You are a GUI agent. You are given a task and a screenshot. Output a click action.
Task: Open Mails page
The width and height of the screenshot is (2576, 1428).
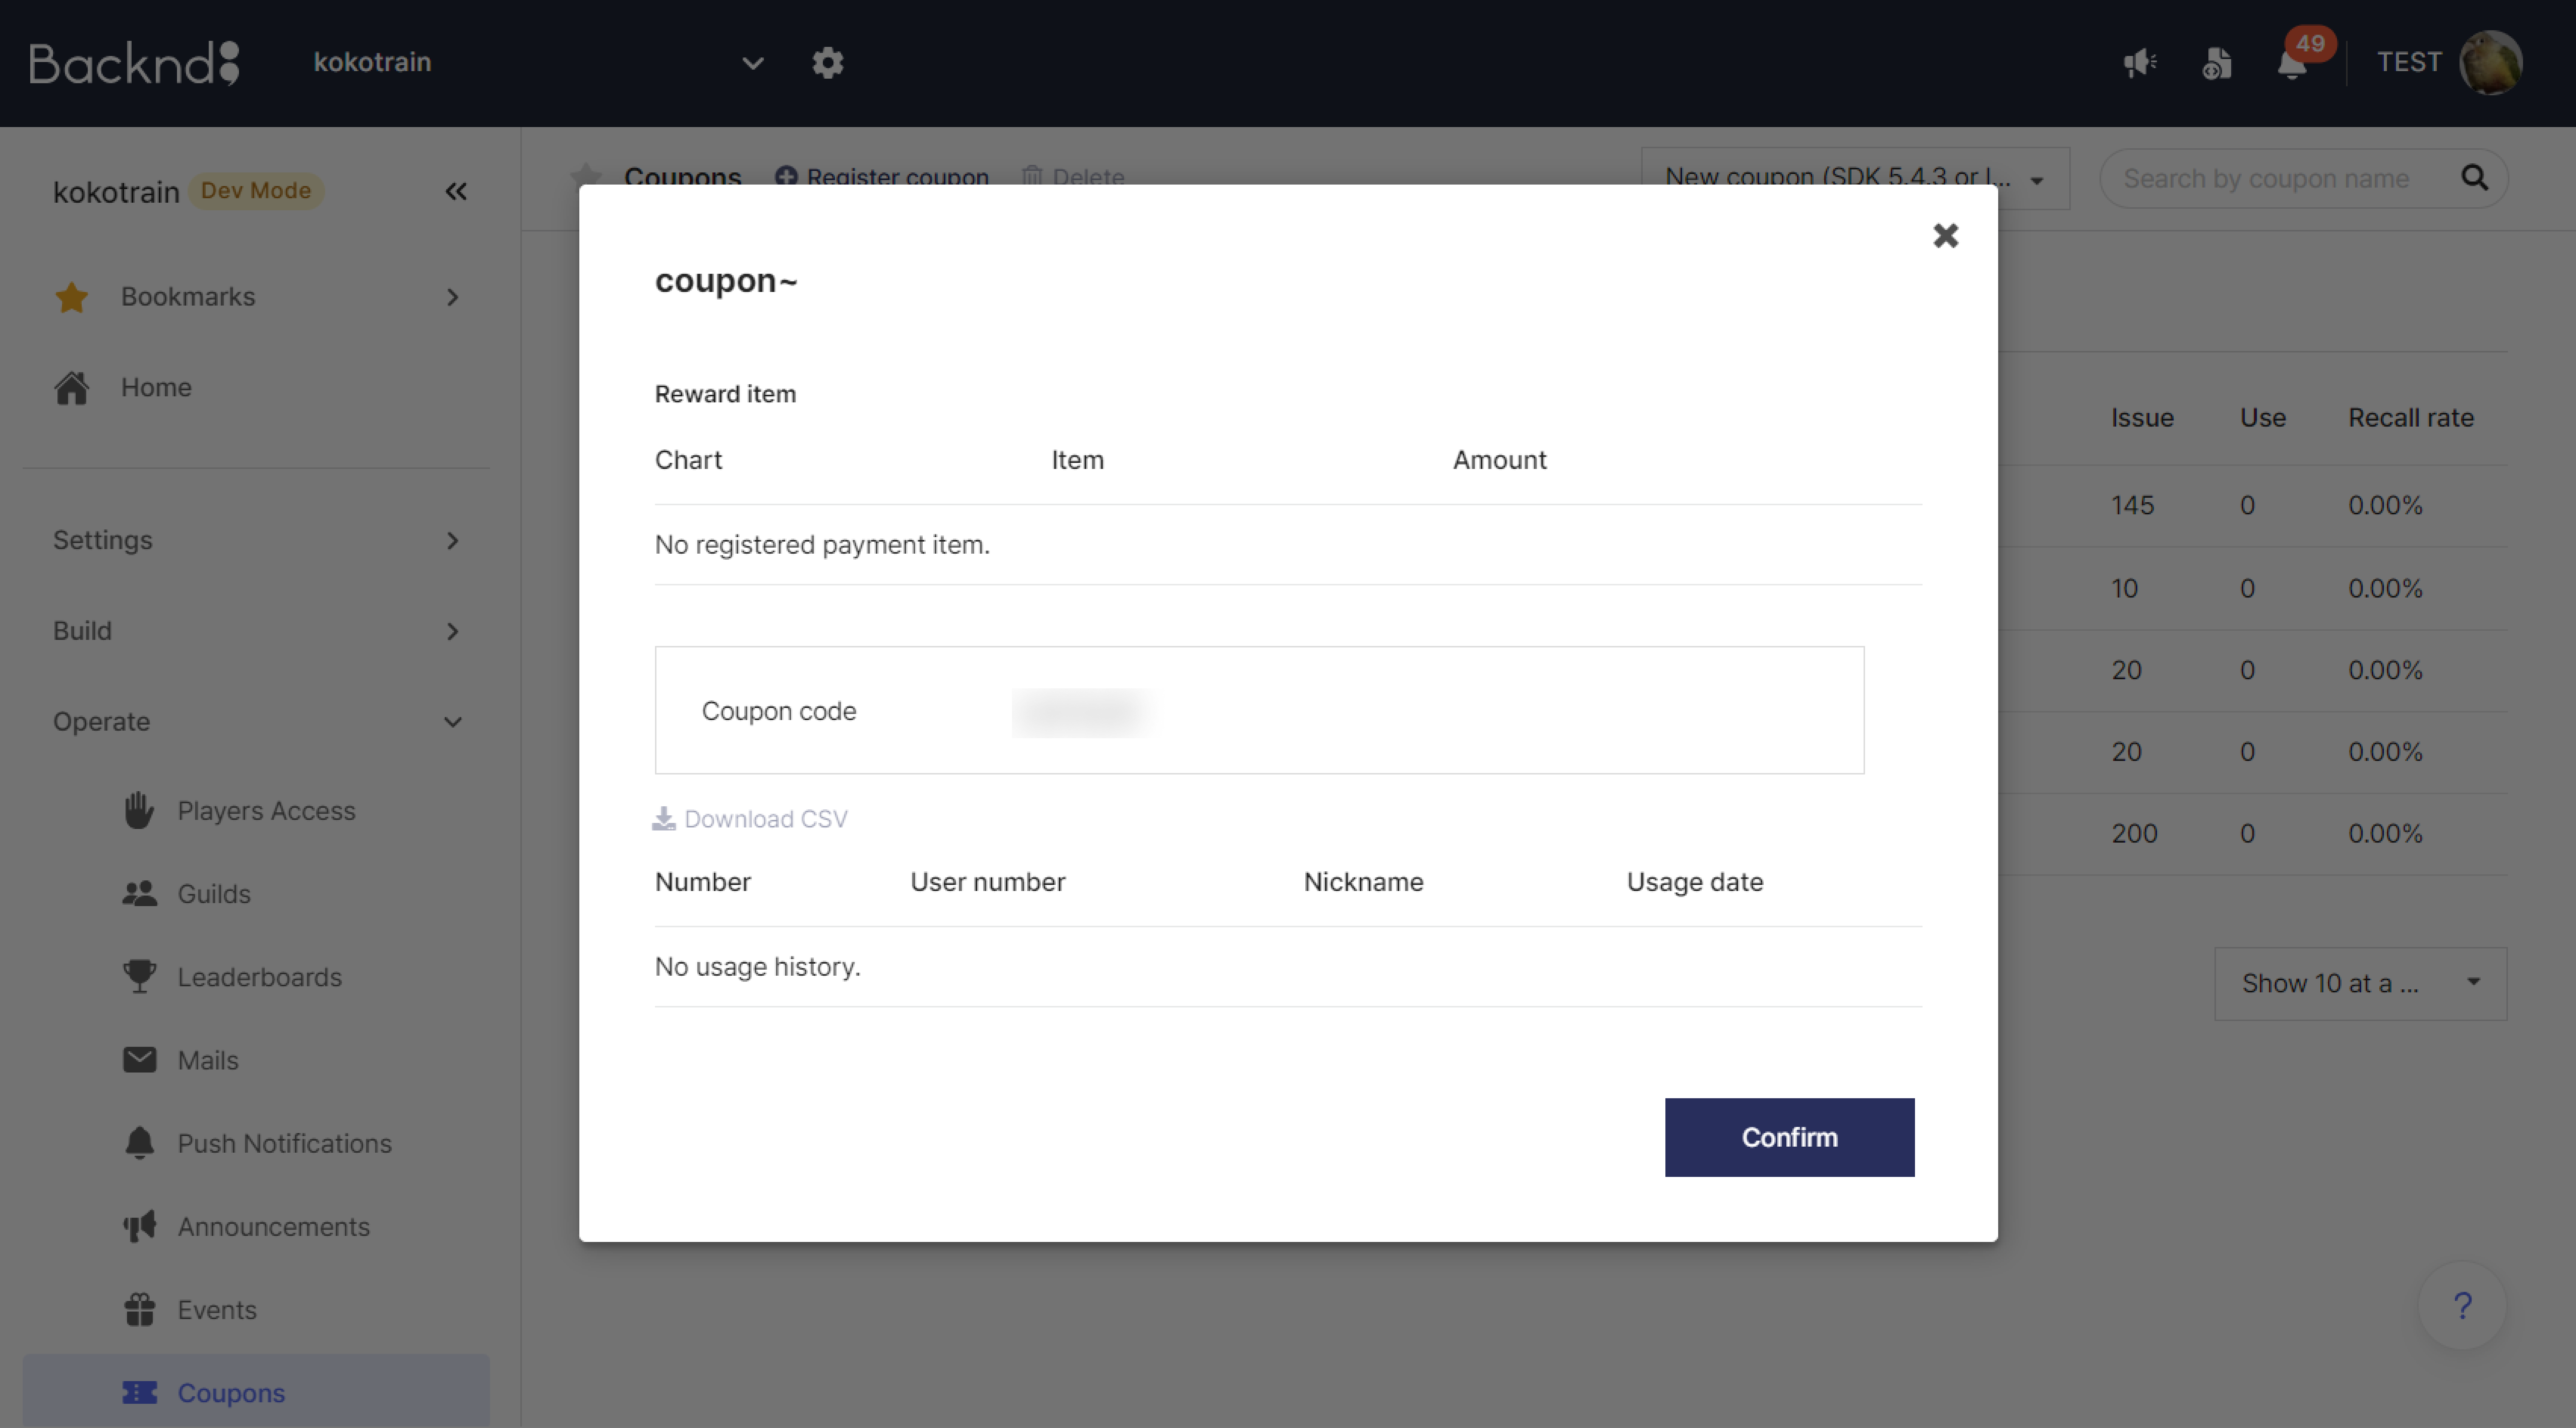pyautogui.click(x=208, y=1060)
